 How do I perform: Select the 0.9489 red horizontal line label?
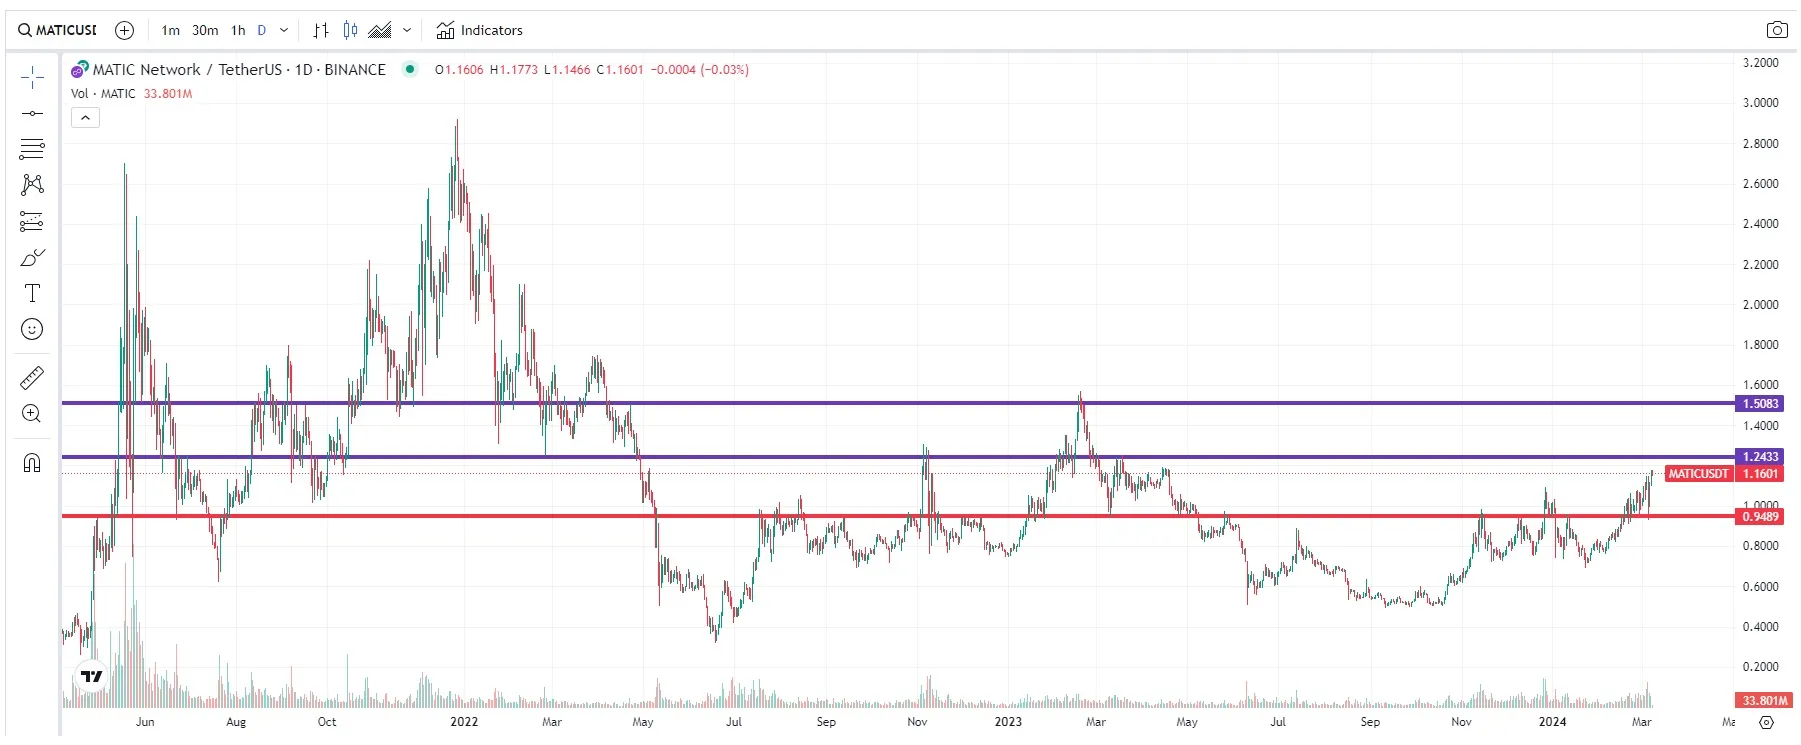pyautogui.click(x=1760, y=517)
